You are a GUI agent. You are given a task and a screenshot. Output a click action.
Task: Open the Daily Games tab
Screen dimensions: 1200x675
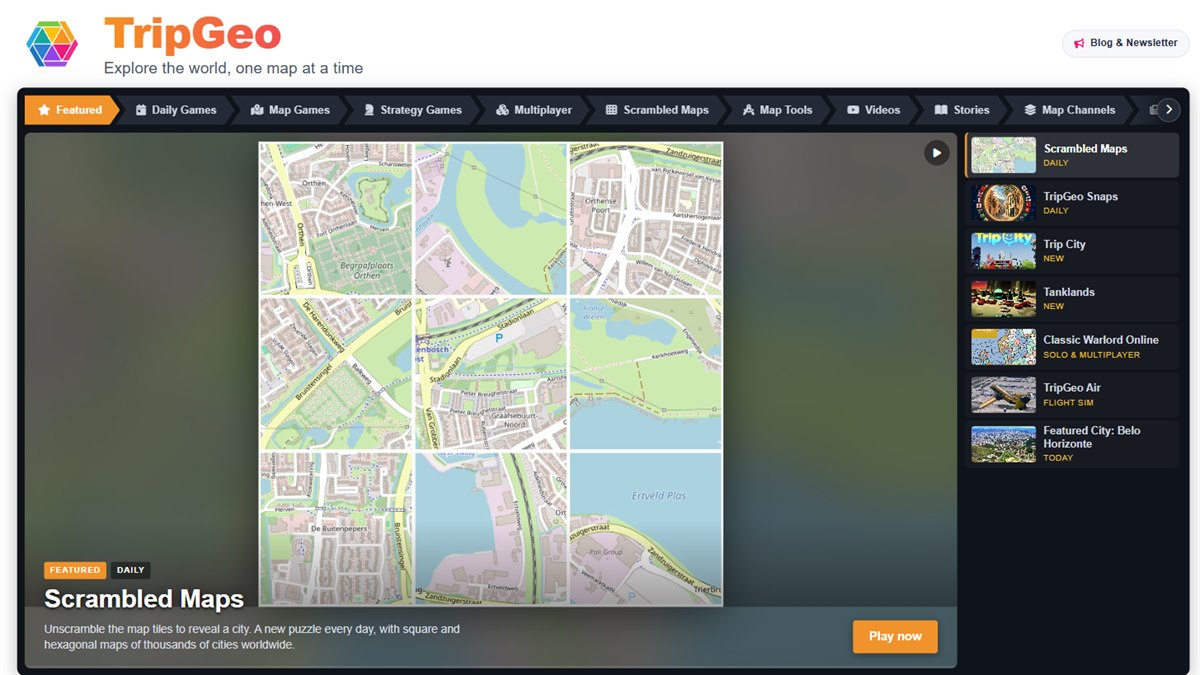tap(176, 110)
